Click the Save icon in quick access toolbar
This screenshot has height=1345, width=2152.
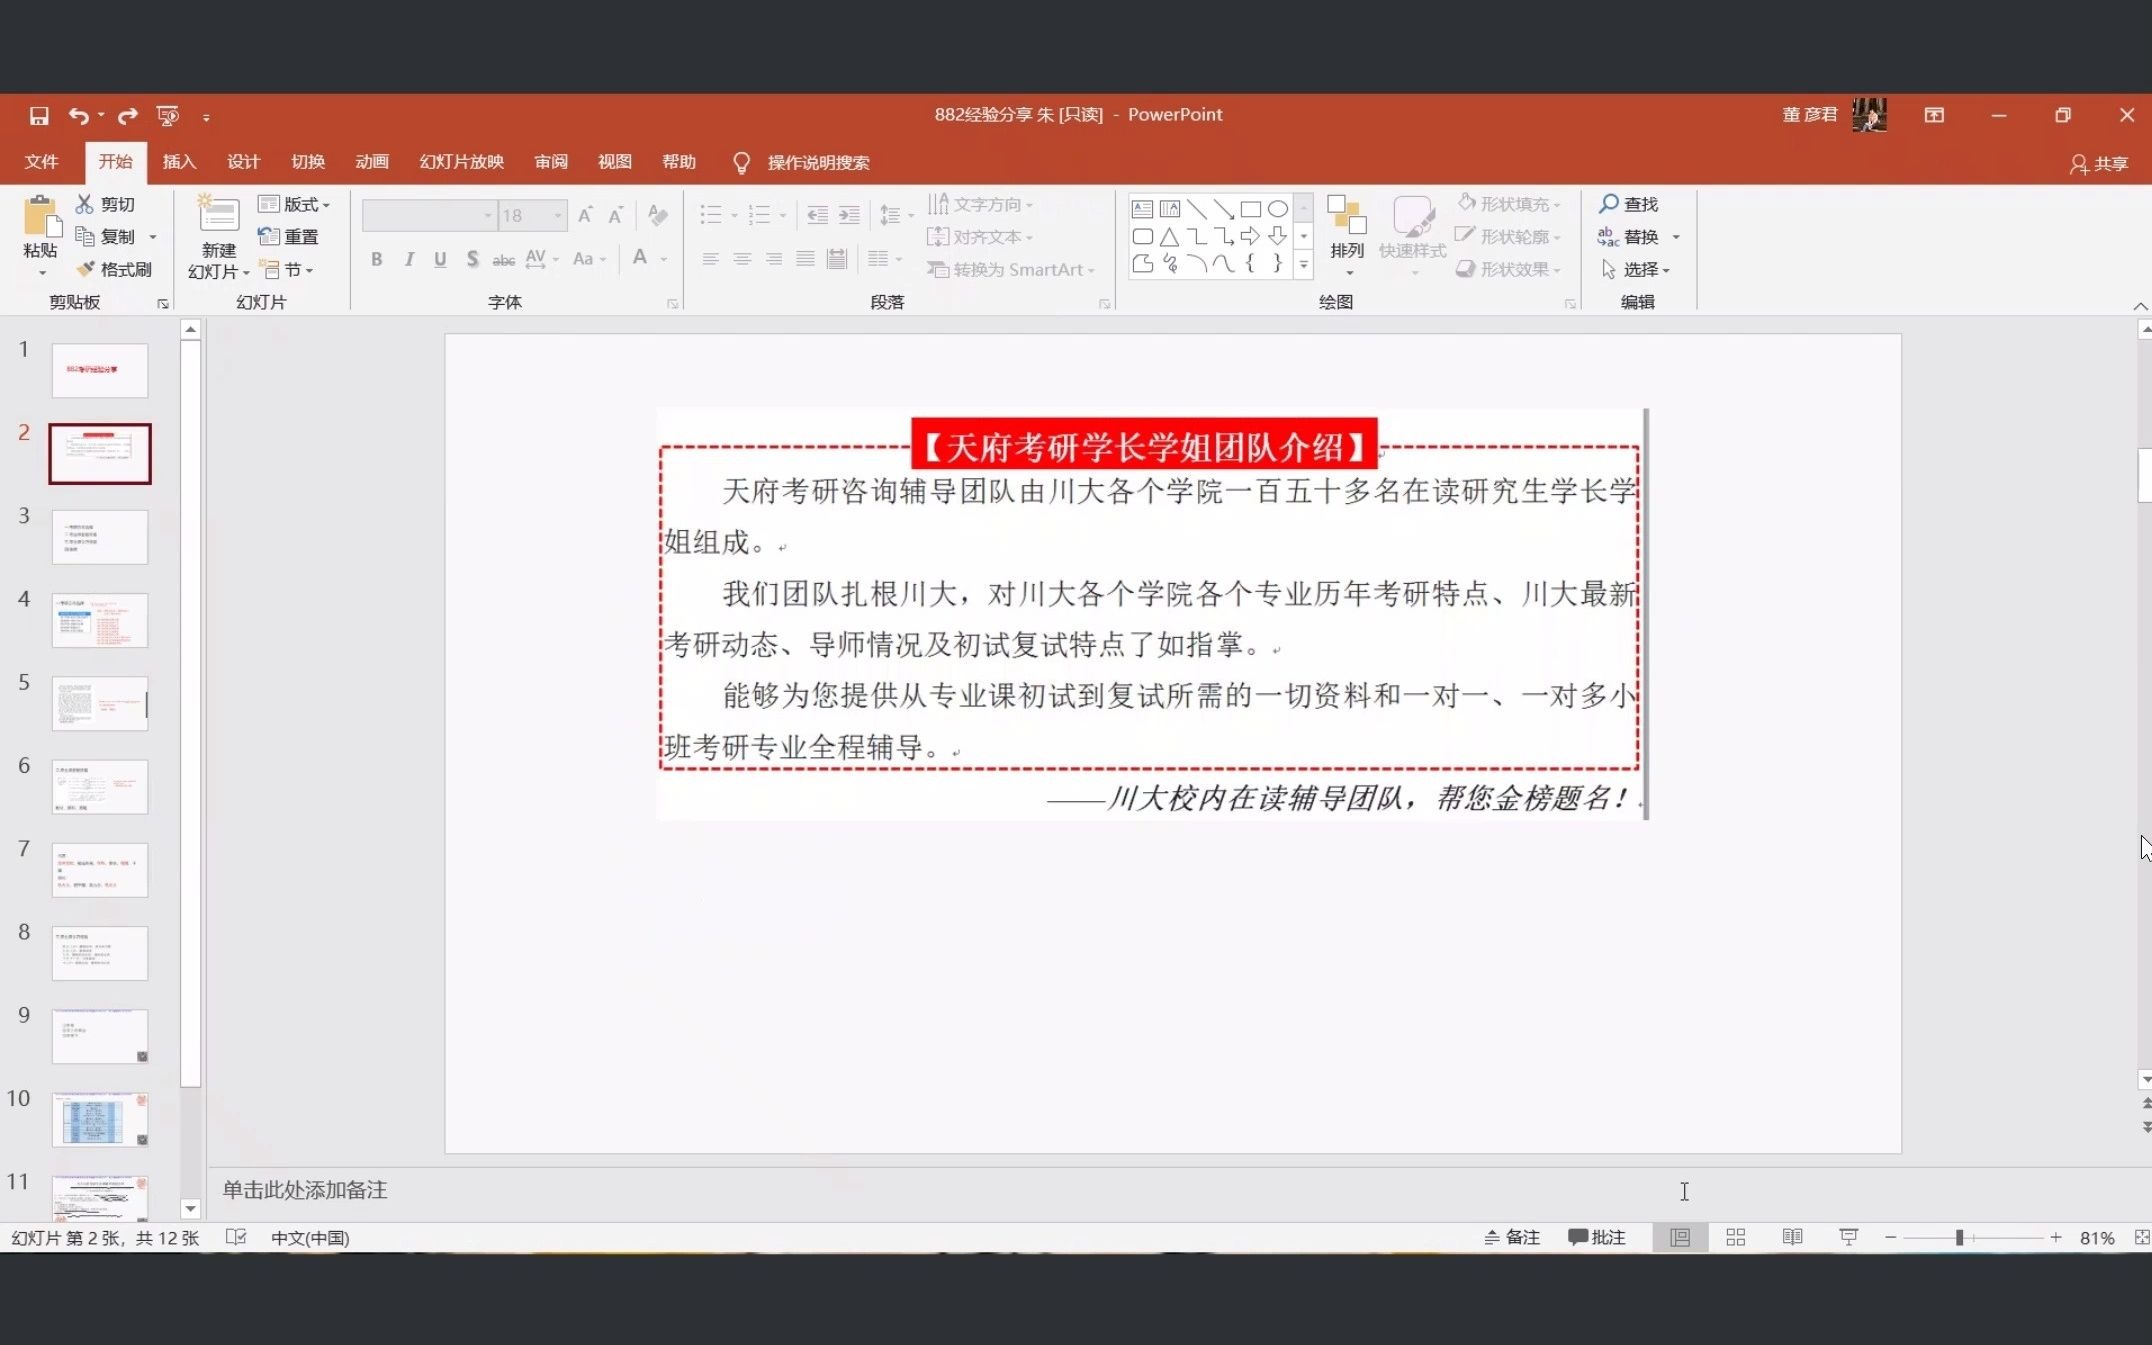pos(39,116)
